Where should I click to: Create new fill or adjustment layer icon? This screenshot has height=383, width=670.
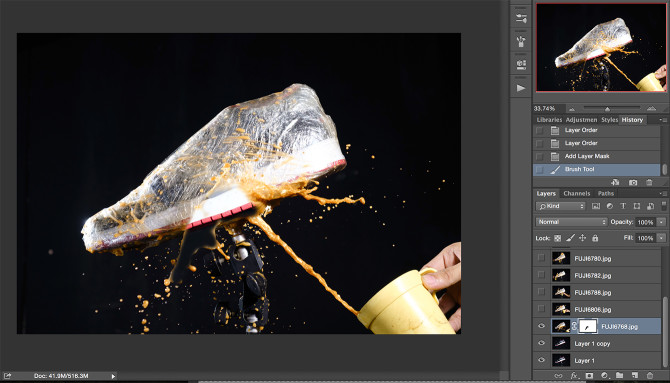[604, 376]
